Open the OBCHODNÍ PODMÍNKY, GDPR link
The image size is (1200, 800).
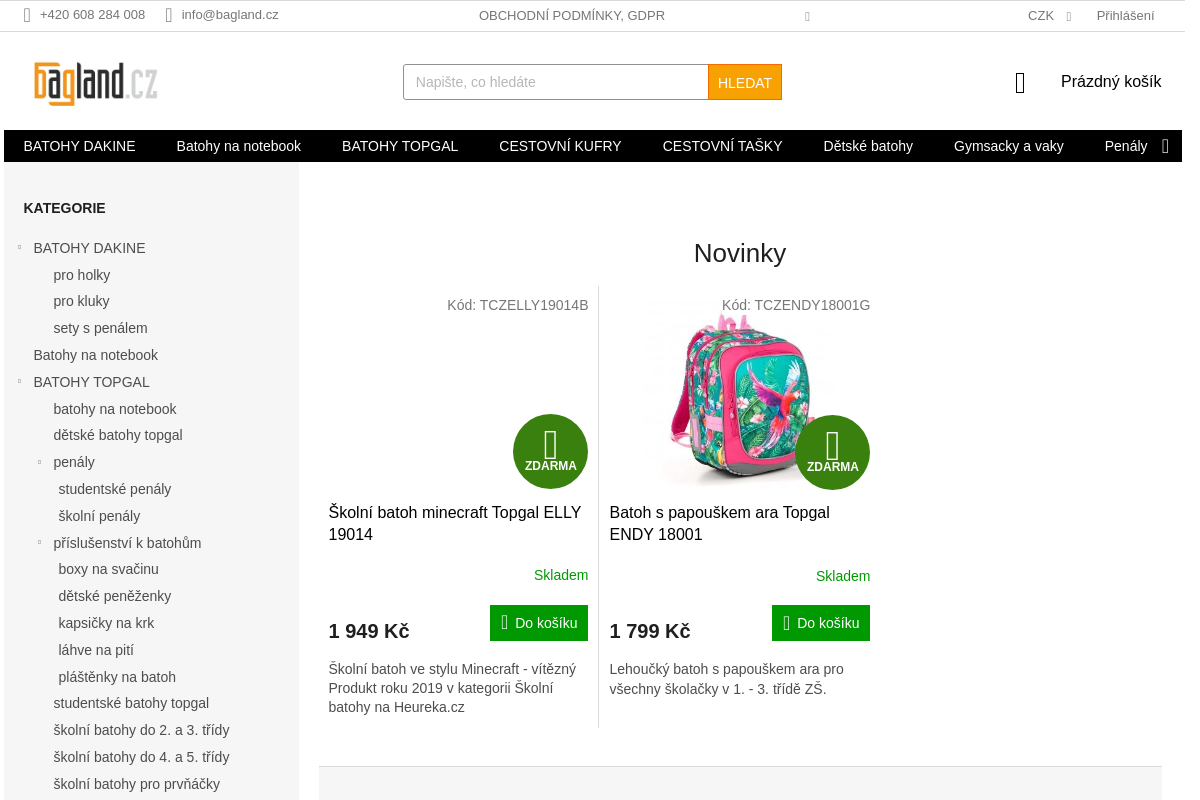572,15
